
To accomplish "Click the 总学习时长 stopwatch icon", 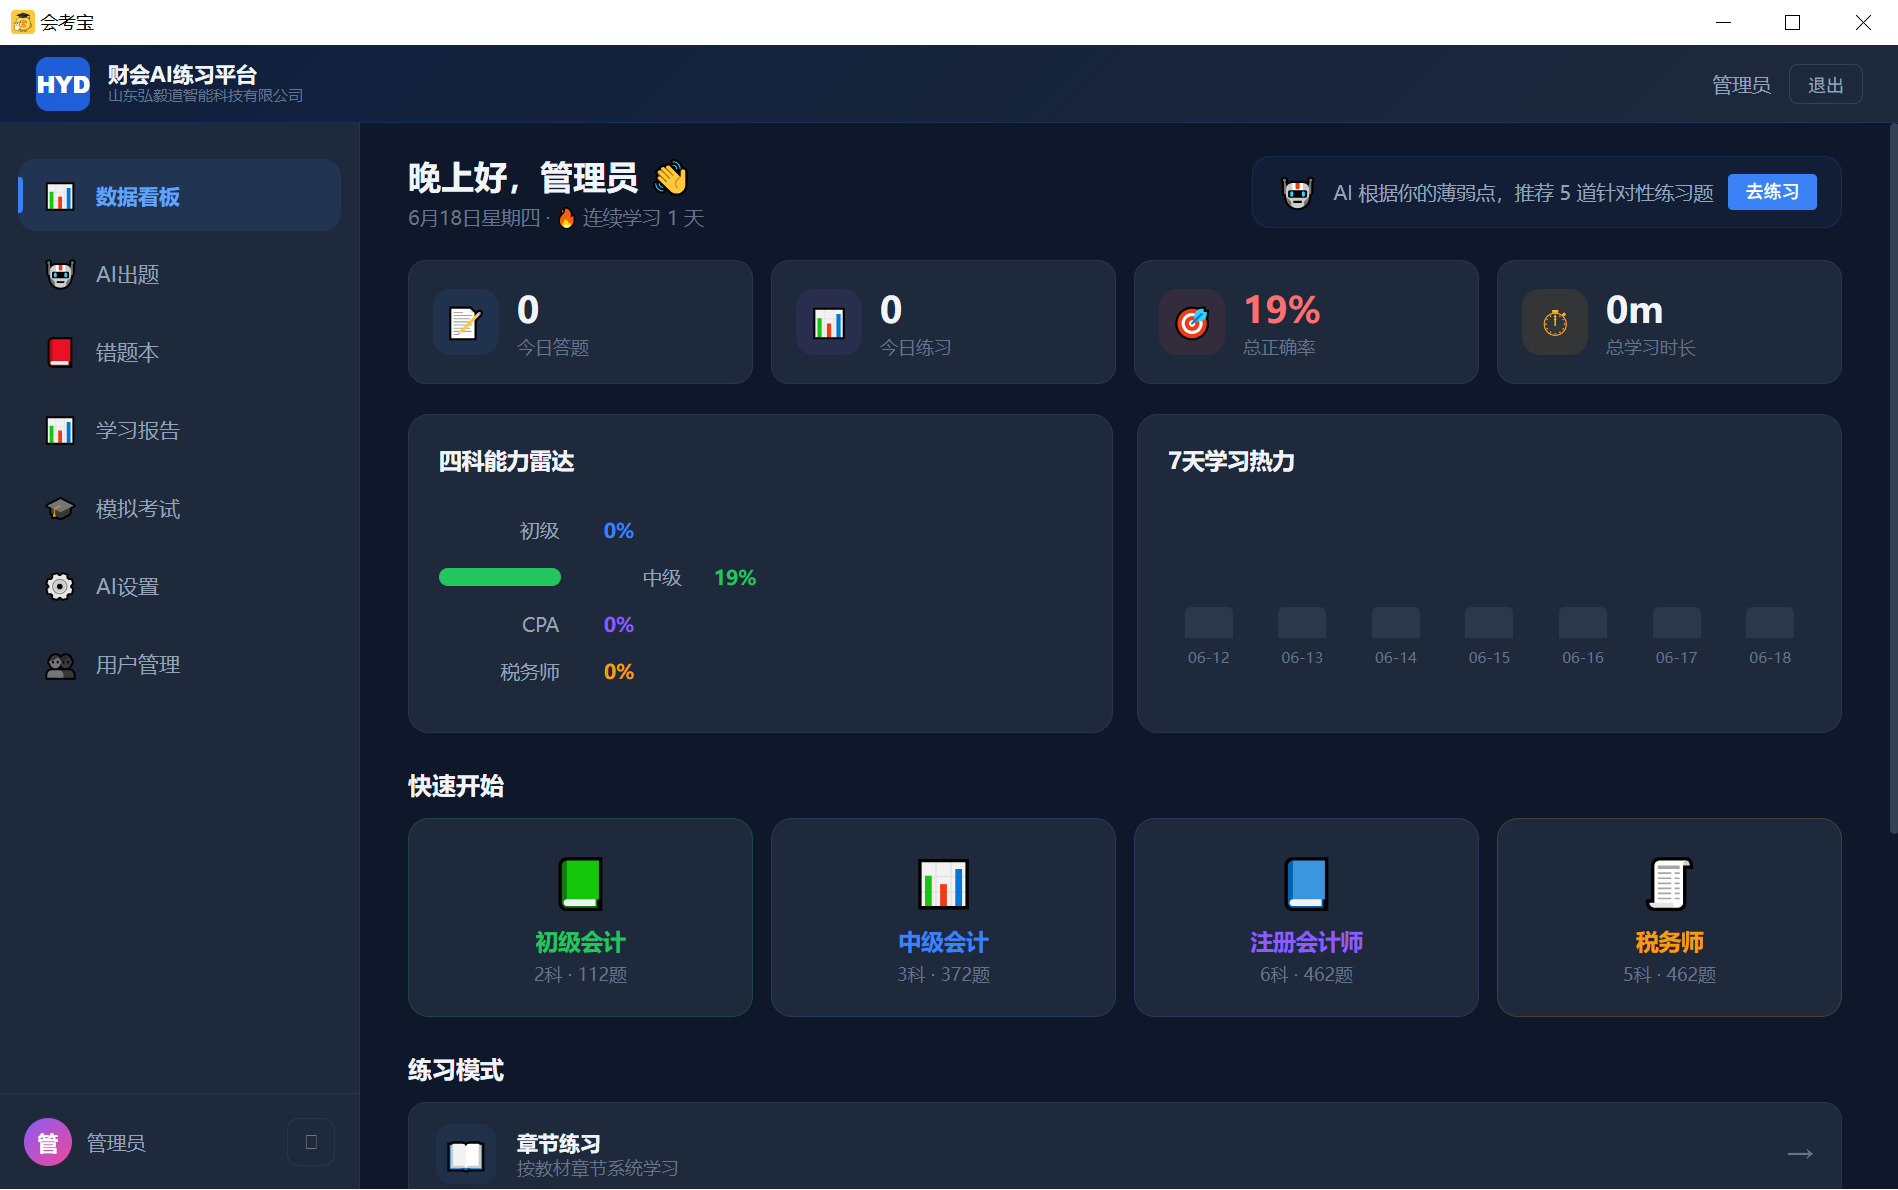I will click(x=1554, y=322).
